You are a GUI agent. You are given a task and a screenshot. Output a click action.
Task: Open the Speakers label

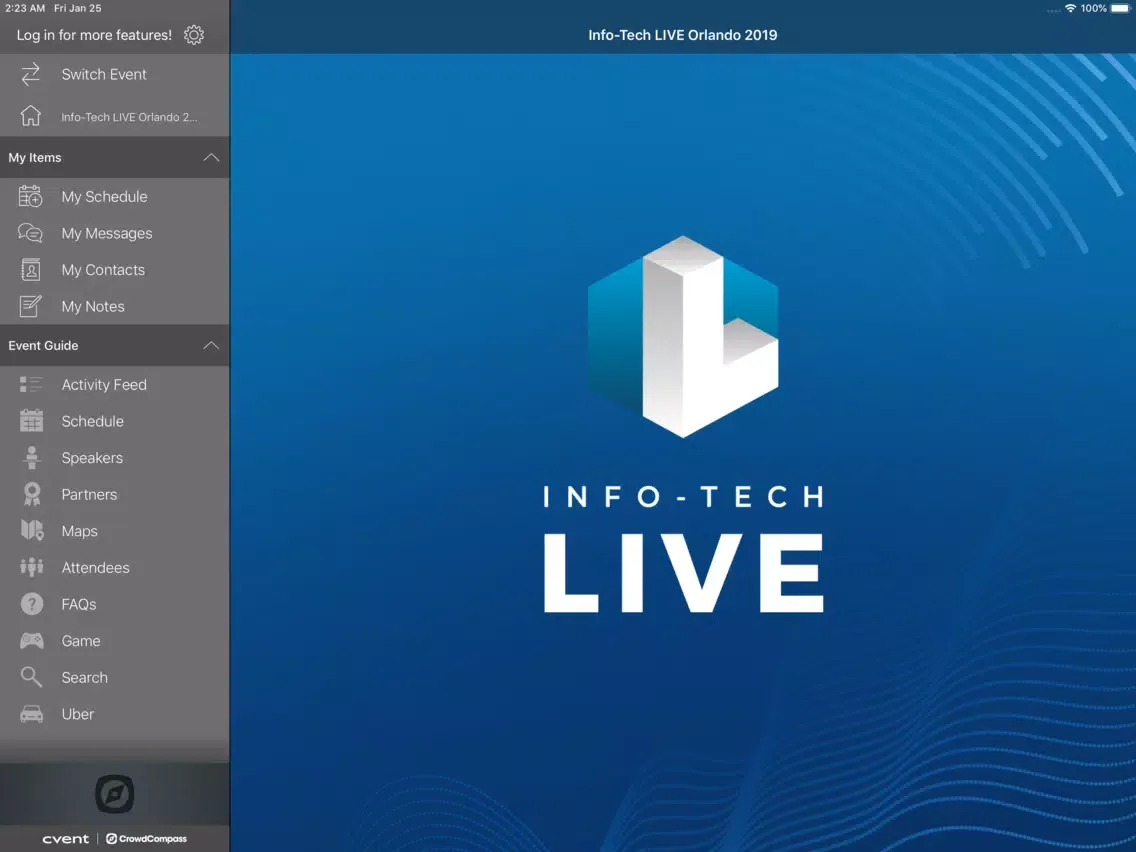click(x=92, y=458)
